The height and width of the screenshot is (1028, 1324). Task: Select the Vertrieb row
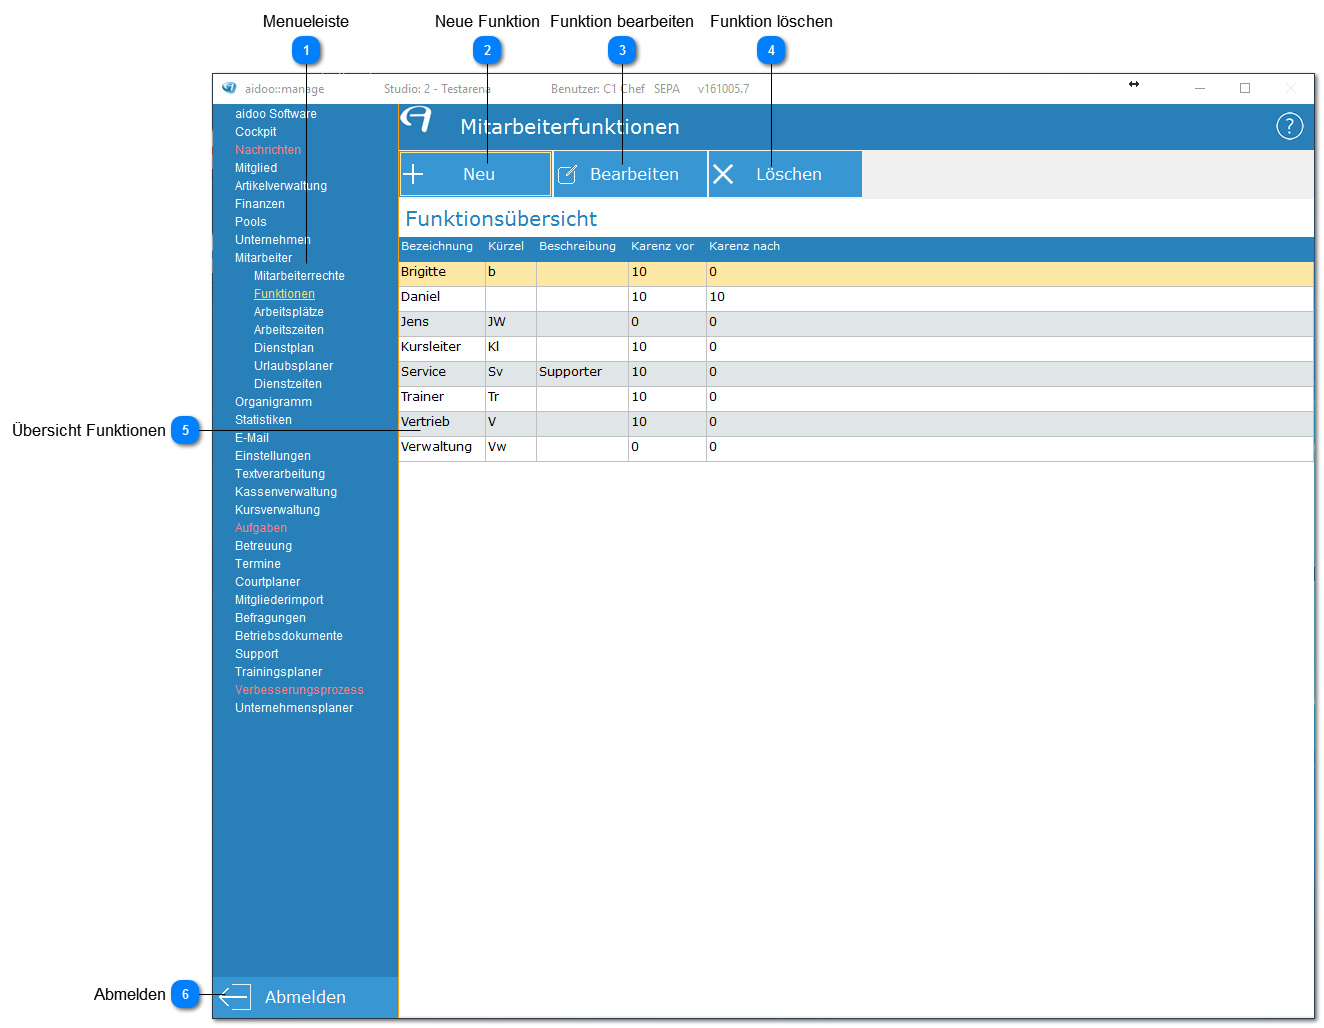(x=856, y=422)
